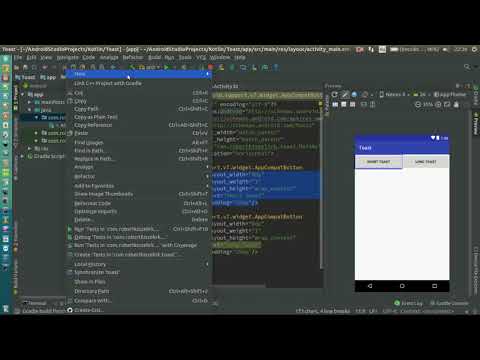Open the Tools menu in menu bar
The width and height of the screenshot is (480, 360).
coord(185,58)
